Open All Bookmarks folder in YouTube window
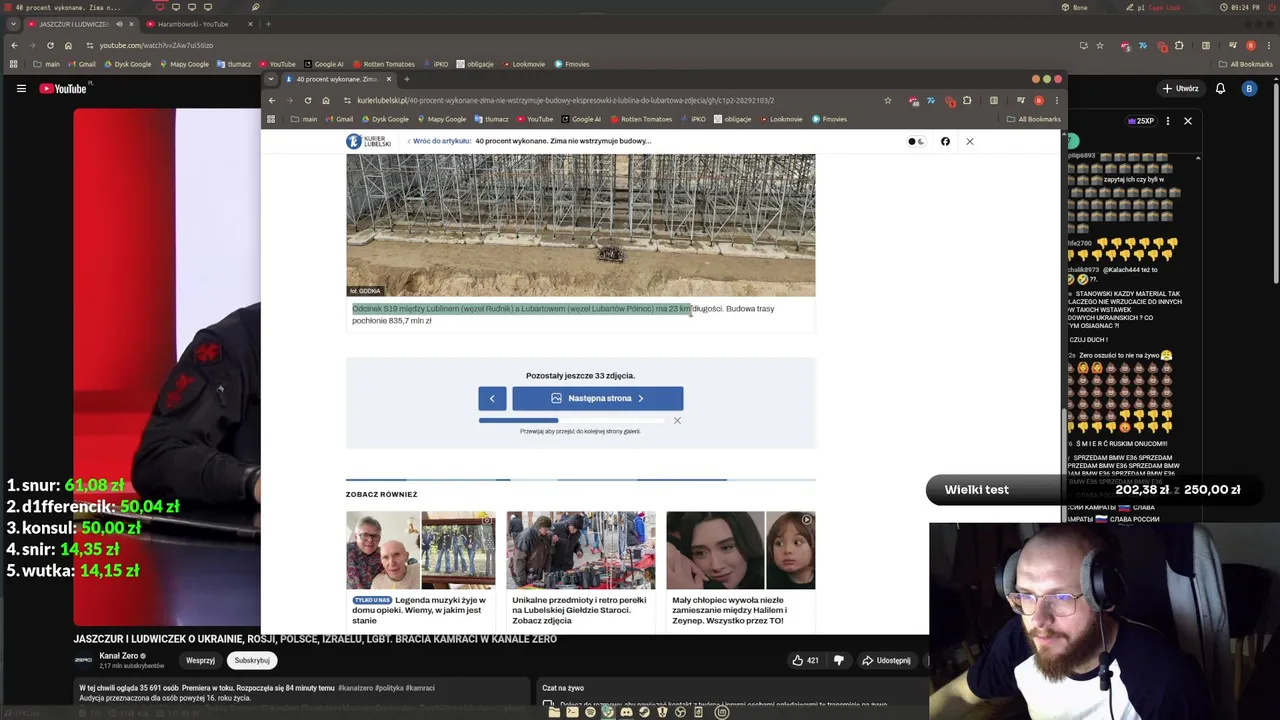Screen dimensions: 1280x720 1246,64
